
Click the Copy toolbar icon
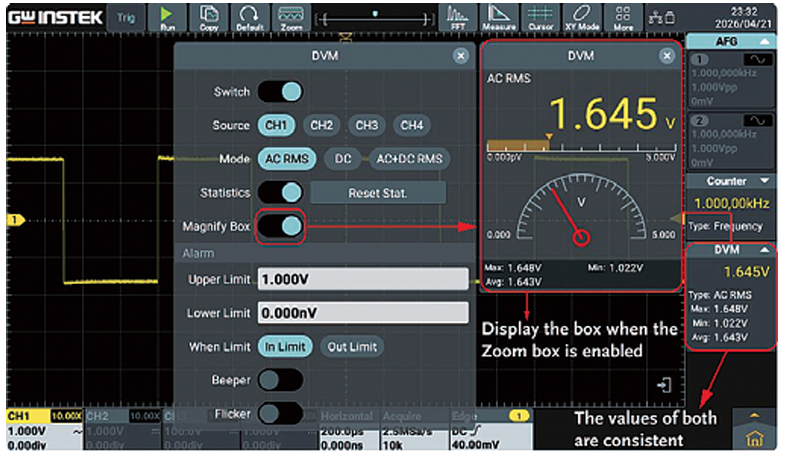click(x=209, y=18)
